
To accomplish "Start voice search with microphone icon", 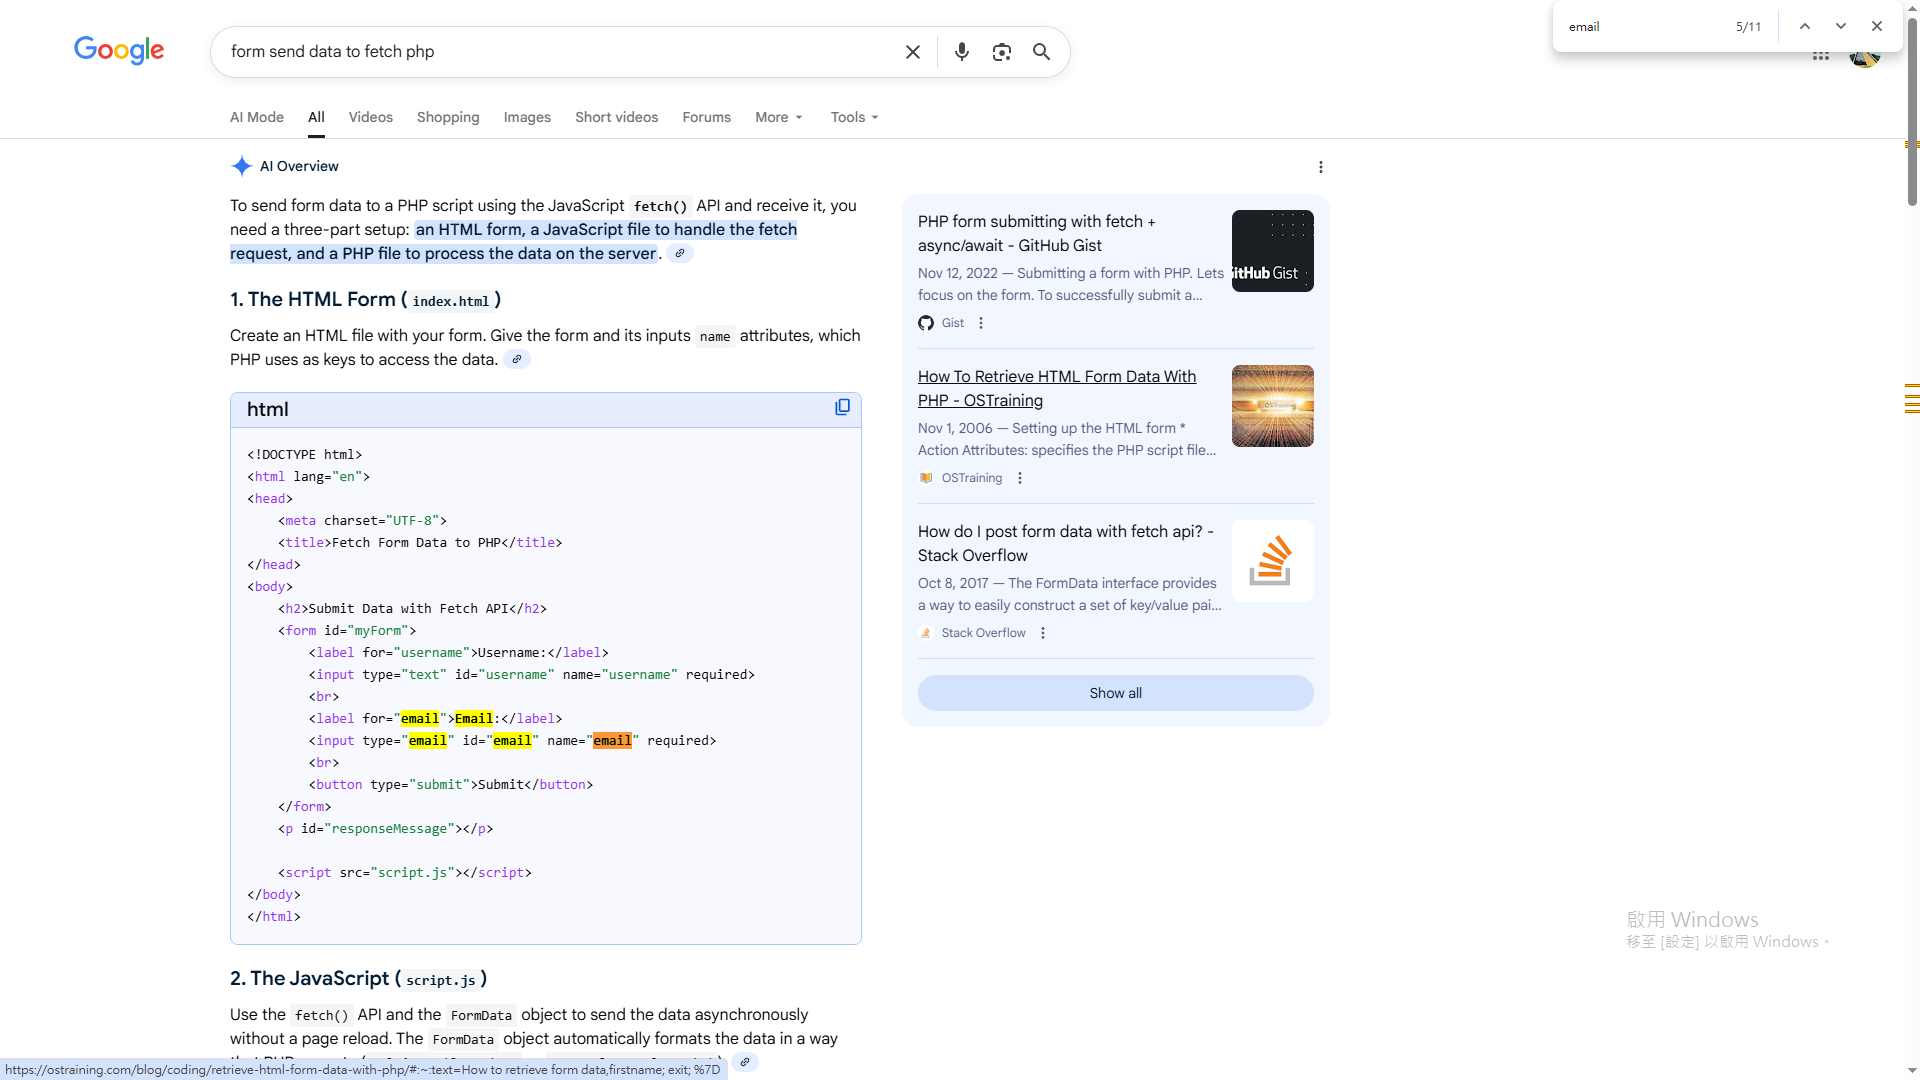I will (961, 52).
